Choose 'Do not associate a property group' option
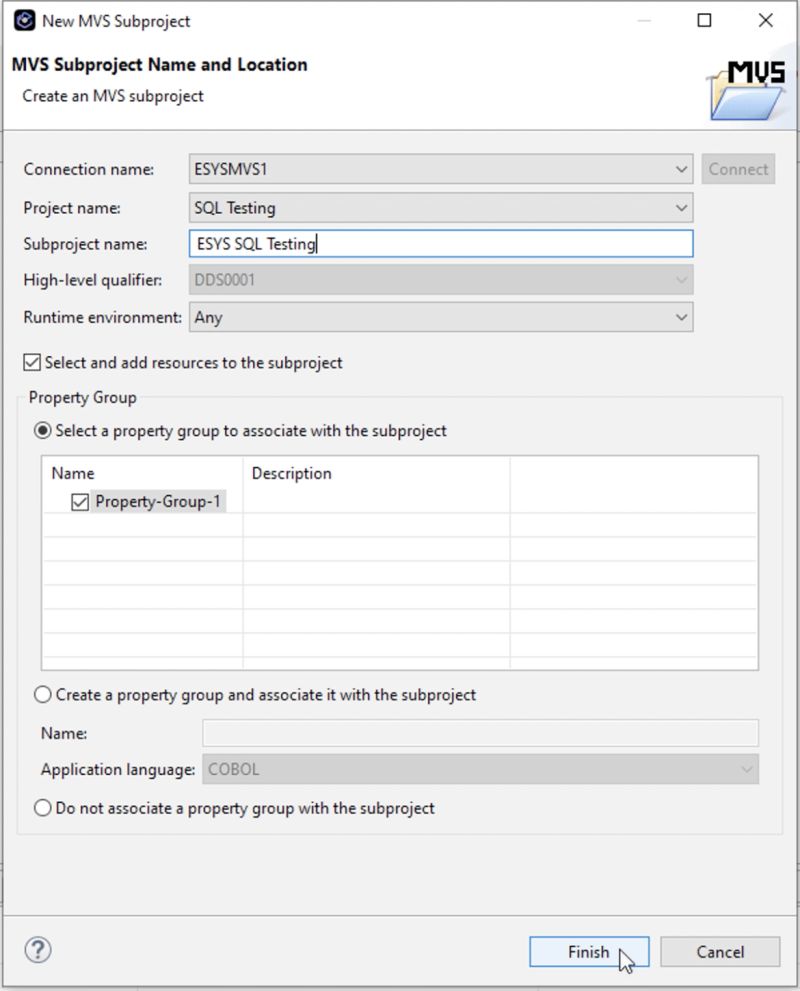800x991 pixels. click(x=42, y=806)
